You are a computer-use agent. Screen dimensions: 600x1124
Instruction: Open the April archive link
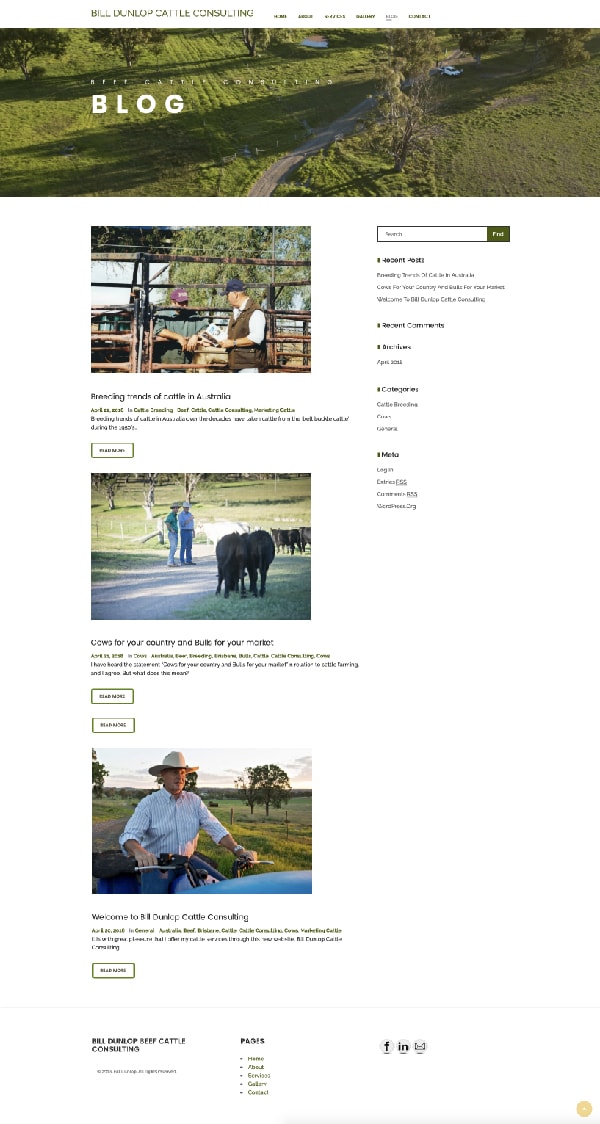click(389, 362)
